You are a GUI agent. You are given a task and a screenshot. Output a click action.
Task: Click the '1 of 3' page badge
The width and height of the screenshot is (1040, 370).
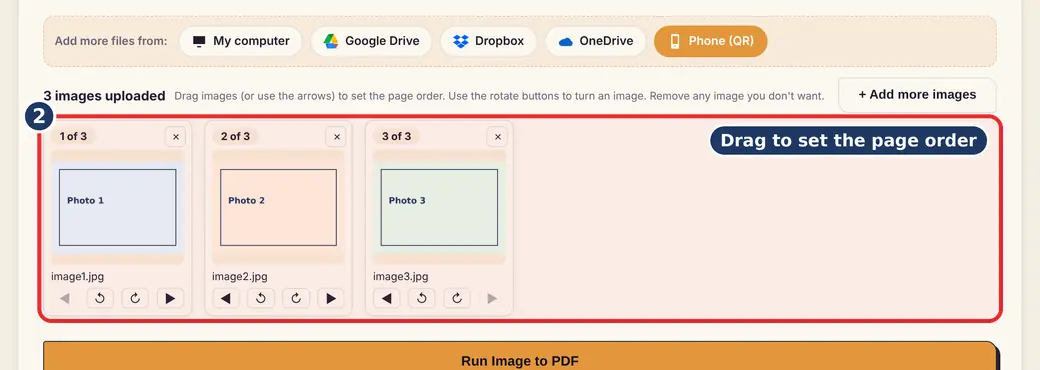pyautogui.click(x=74, y=137)
